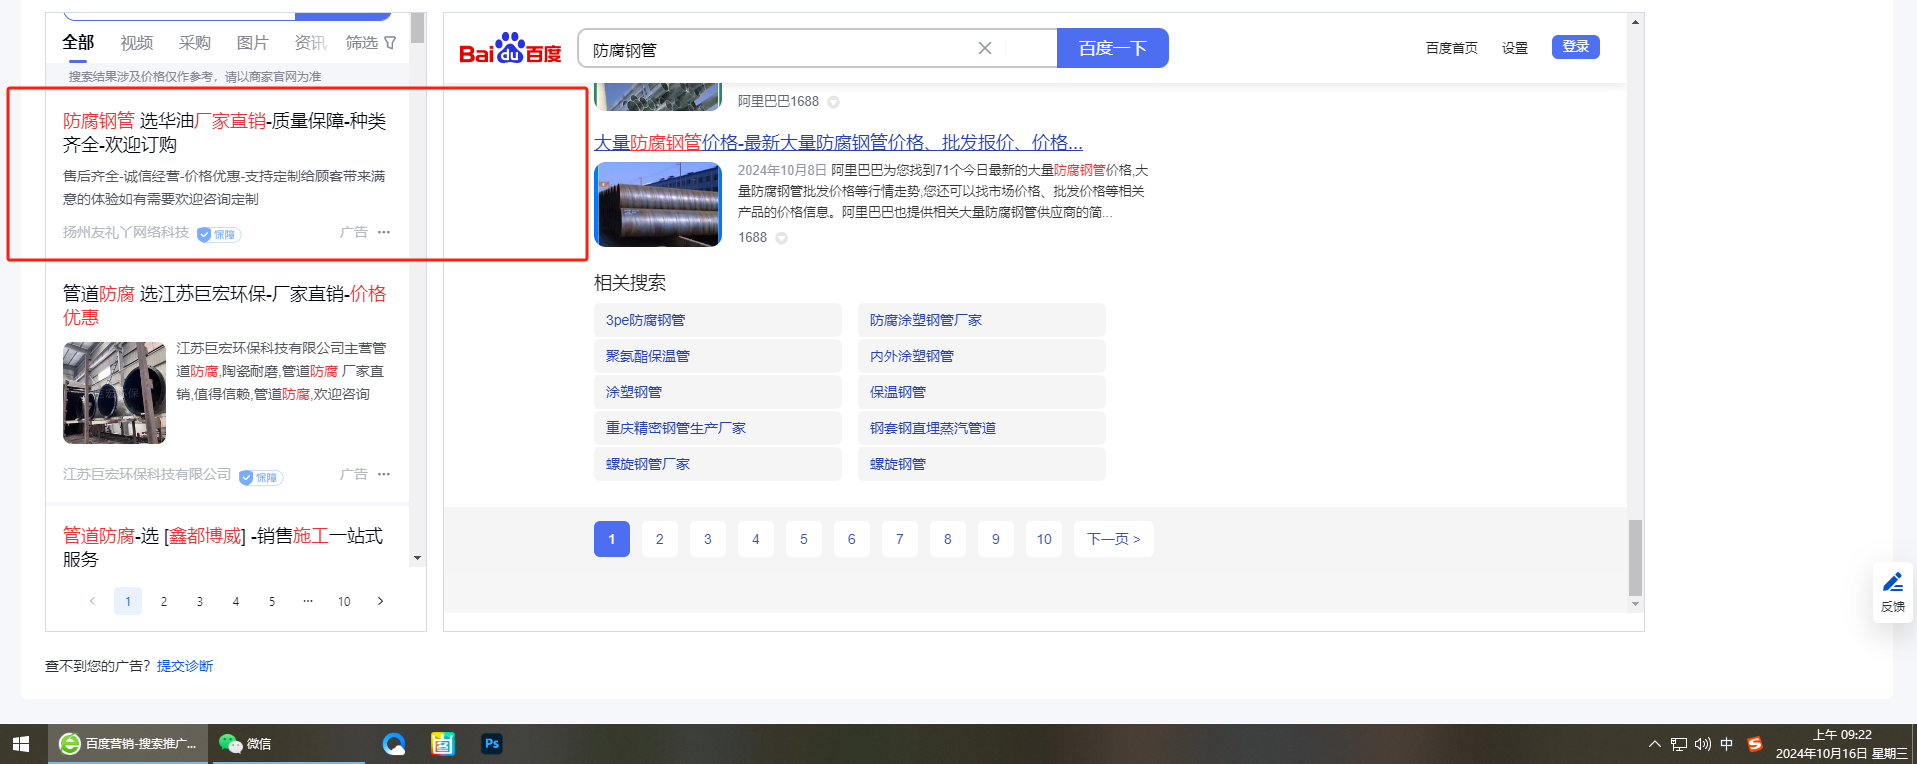Open the picture app icon on the taskbar
The height and width of the screenshot is (764, 1917).
pos(443,744)
